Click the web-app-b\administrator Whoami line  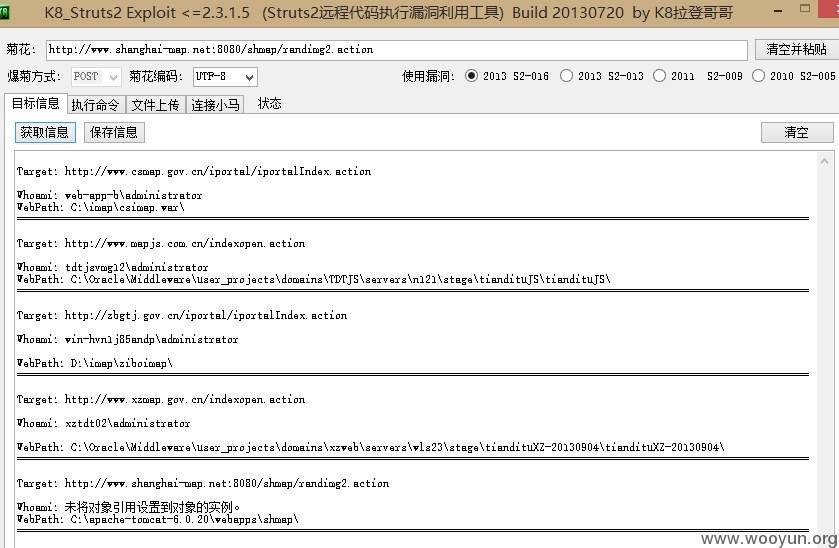(x=109, y=195)
